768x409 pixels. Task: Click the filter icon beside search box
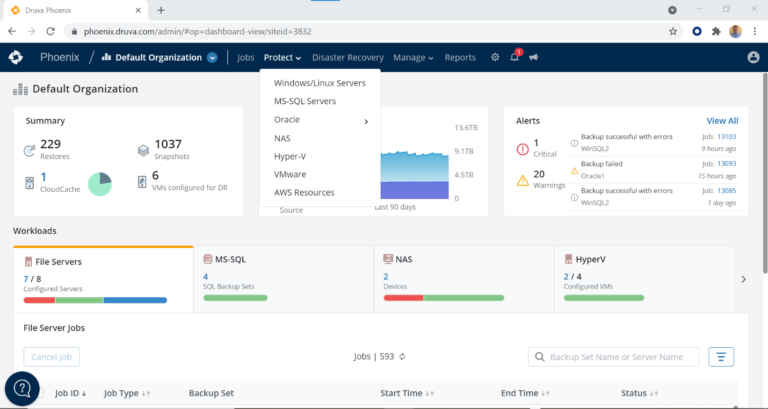click(721, 356)
